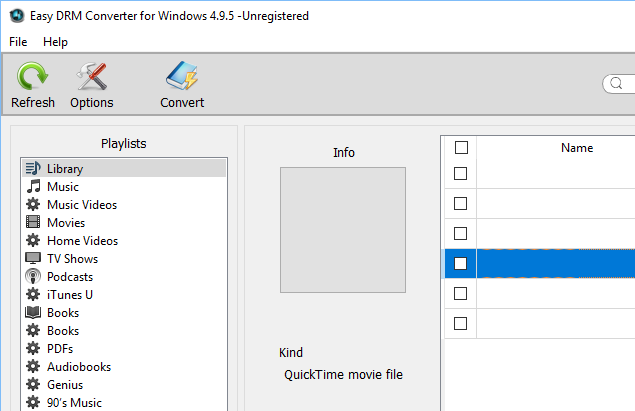The image size is (635, 411).
Task: Select the Music playlist label
Action: point(63,187)
